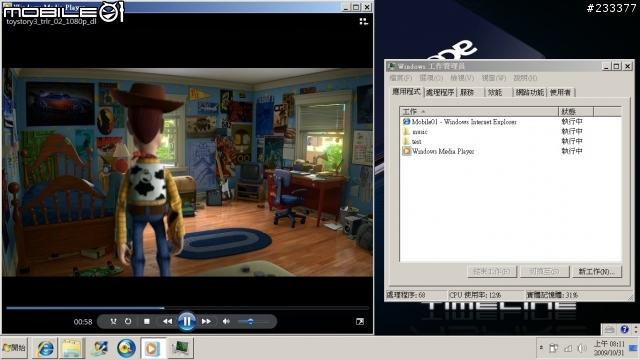Open the network tray icon

568,348
